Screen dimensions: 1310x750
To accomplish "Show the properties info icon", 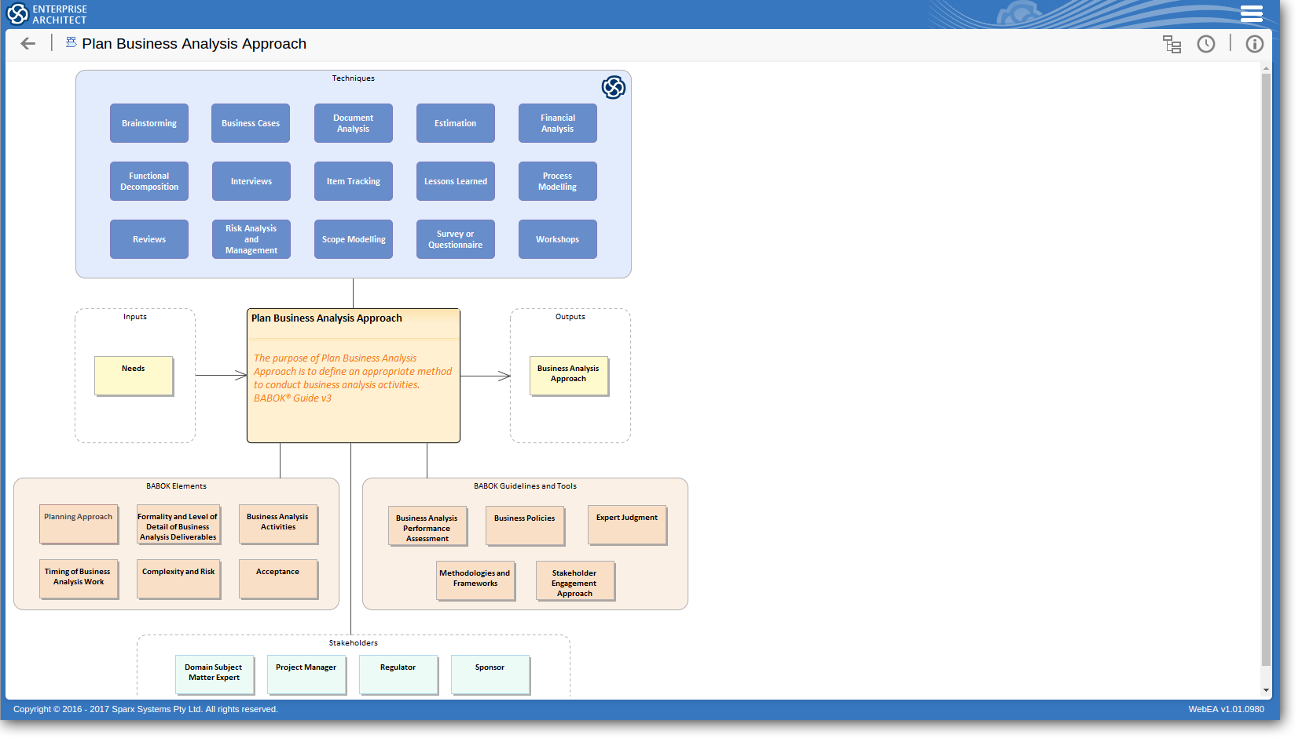I will (1254, 44).
